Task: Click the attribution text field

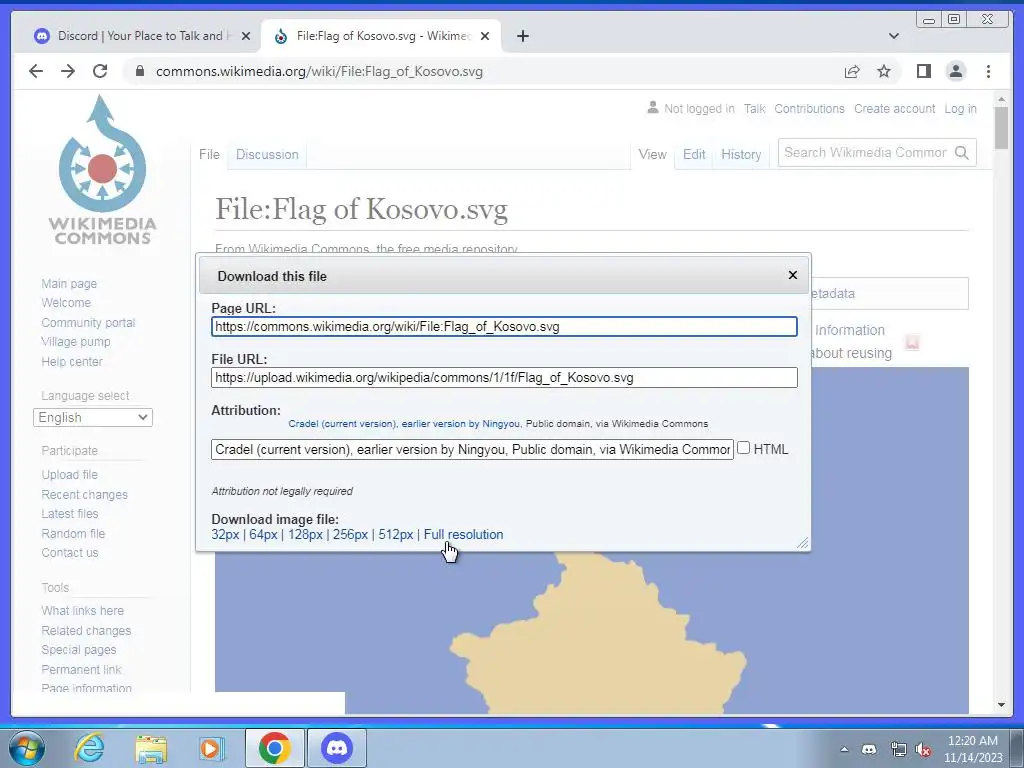Action: coord(472,449)
